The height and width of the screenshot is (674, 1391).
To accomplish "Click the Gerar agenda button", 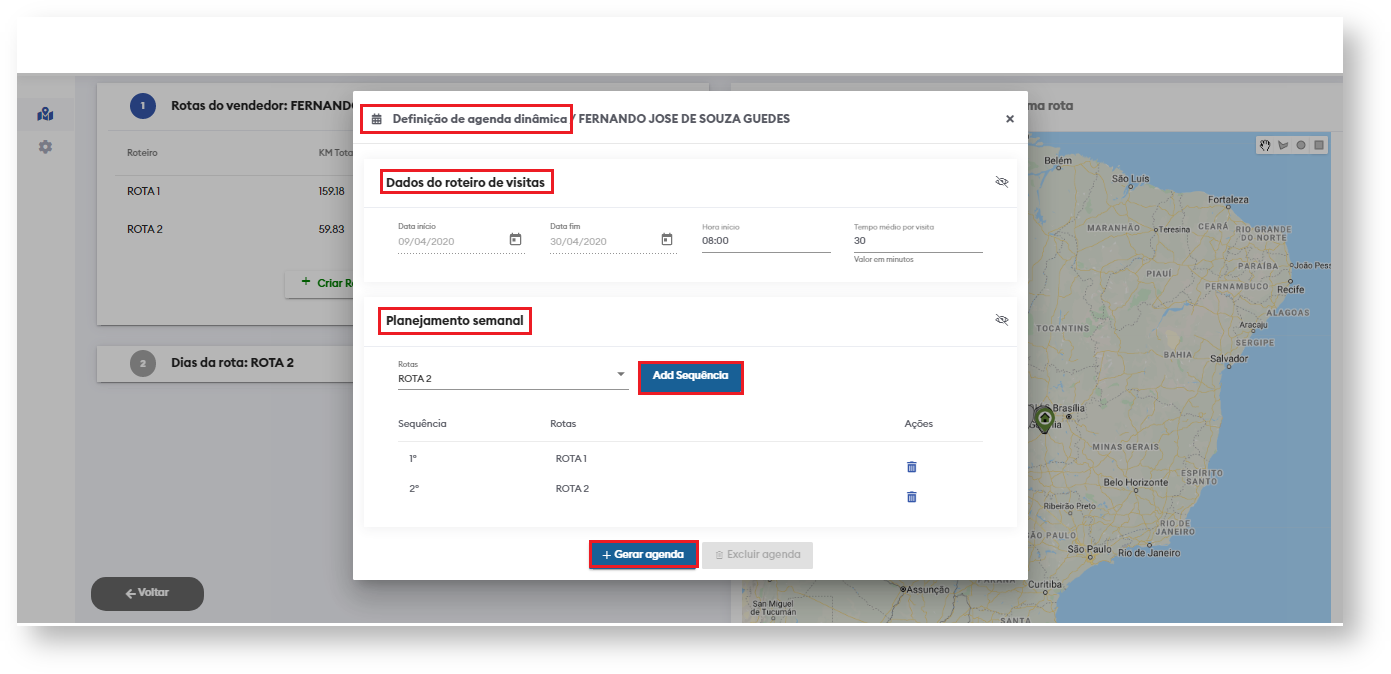I will click(x=643, y=555).
